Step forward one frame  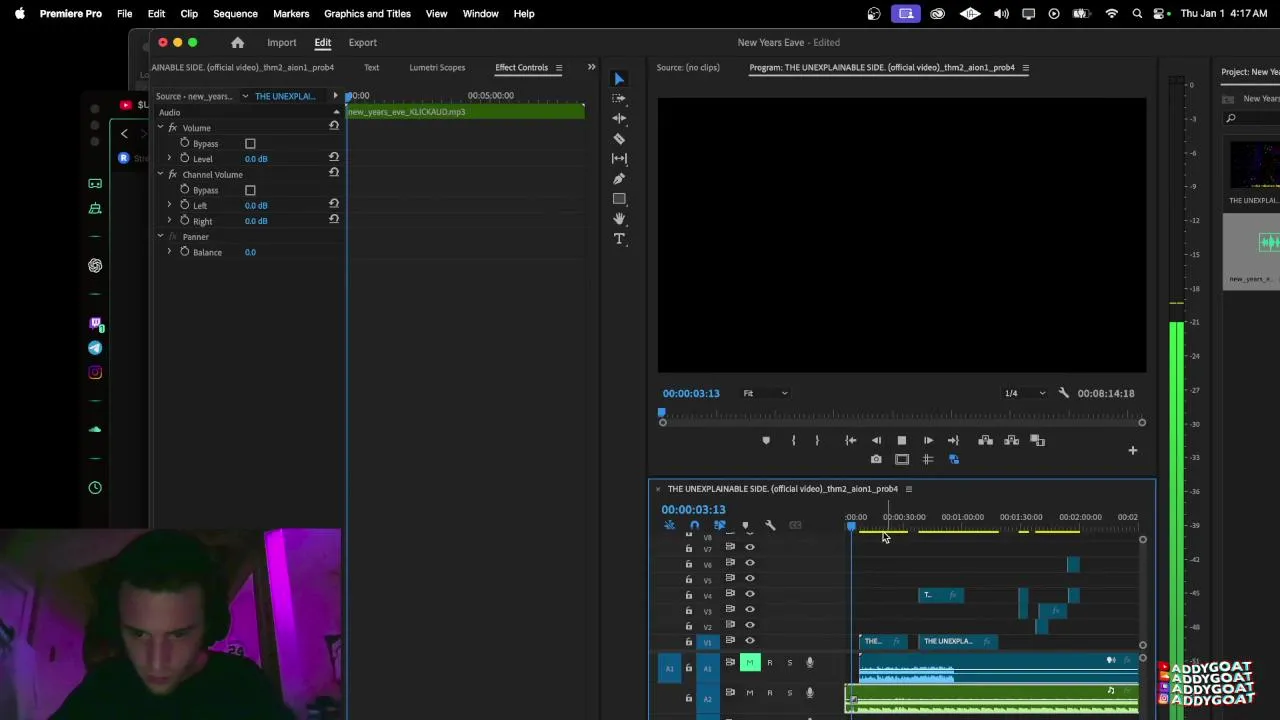[x=928, y=440]
